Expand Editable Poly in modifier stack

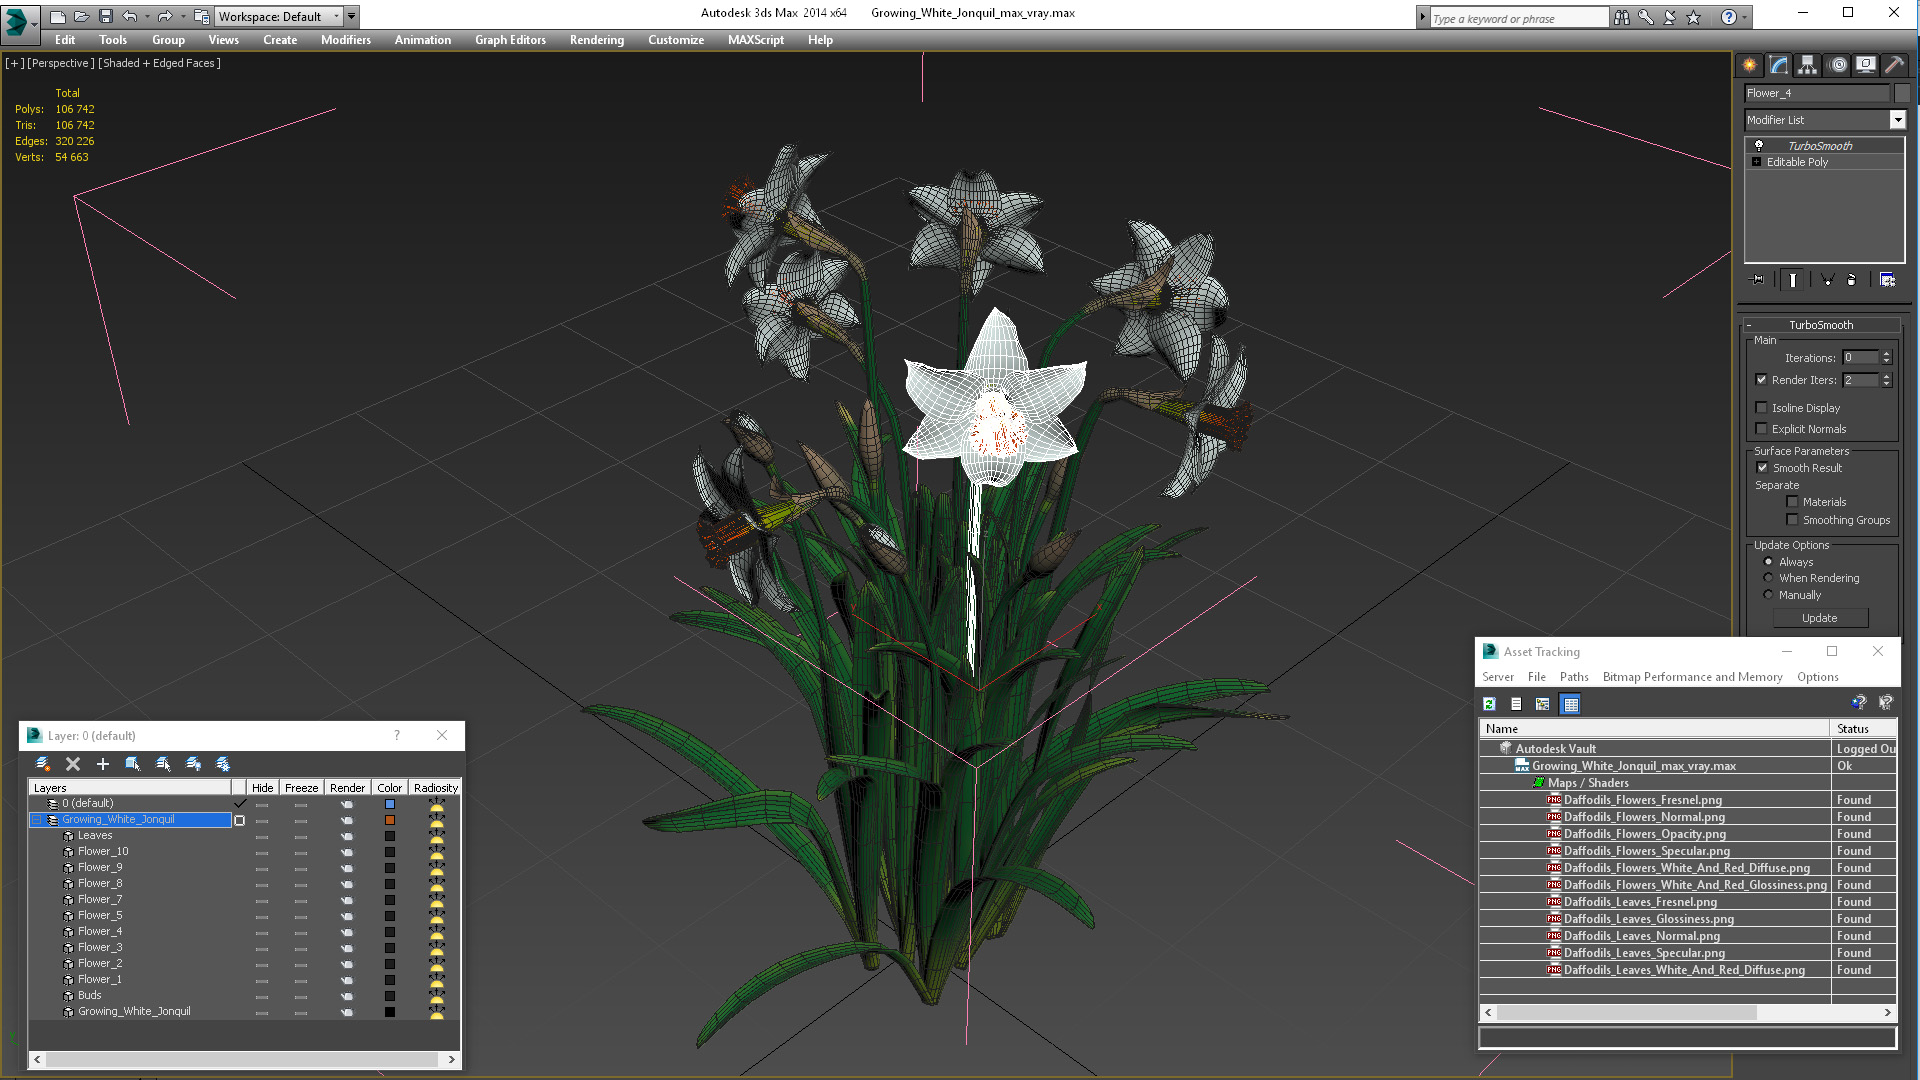click(x=1756, y=162)
